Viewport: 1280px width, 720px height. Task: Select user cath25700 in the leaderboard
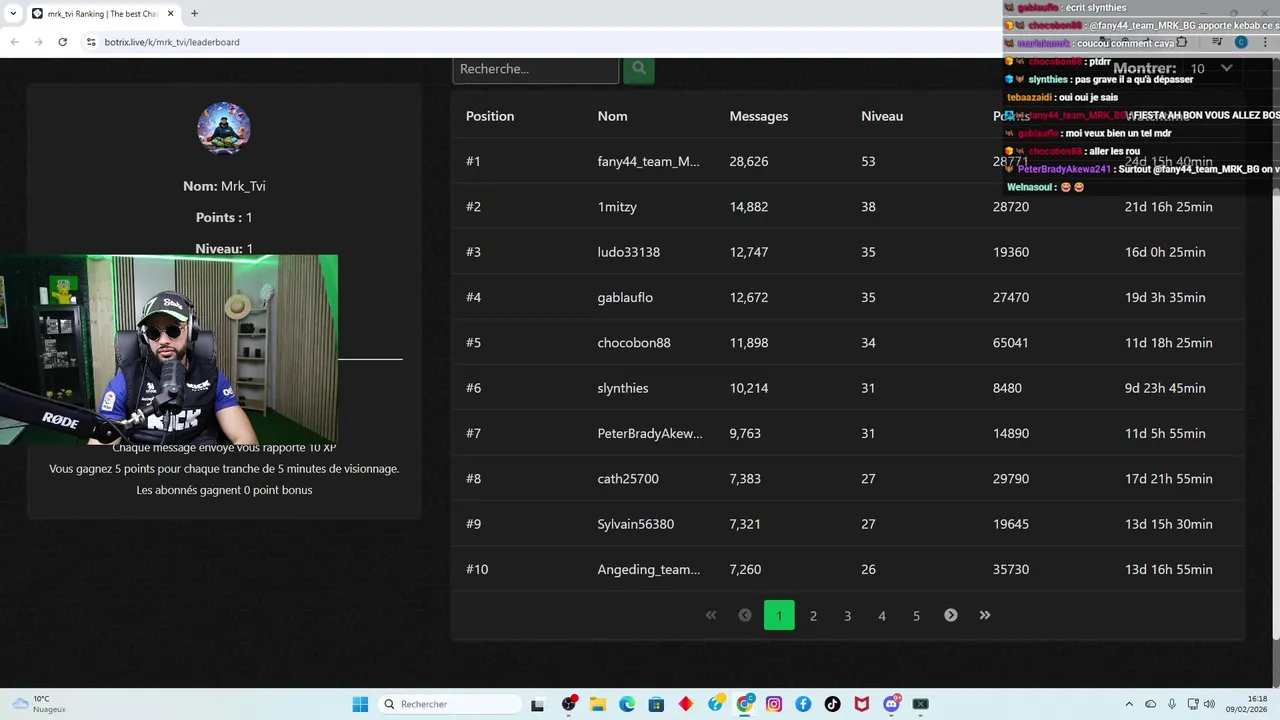pyautogui.click(x=628, y=479)
